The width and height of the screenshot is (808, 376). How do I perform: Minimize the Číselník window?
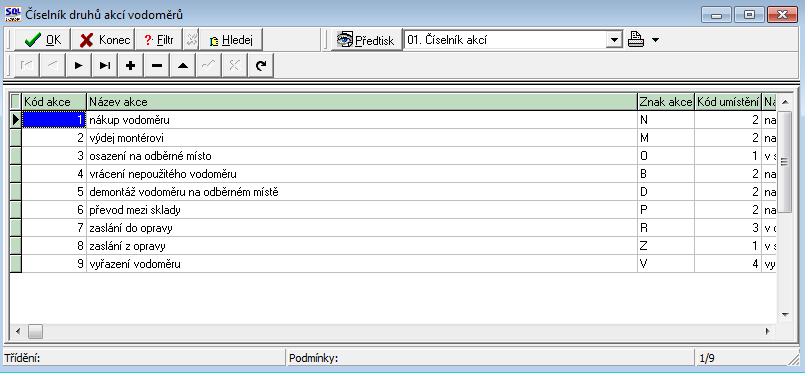[716, 14]
